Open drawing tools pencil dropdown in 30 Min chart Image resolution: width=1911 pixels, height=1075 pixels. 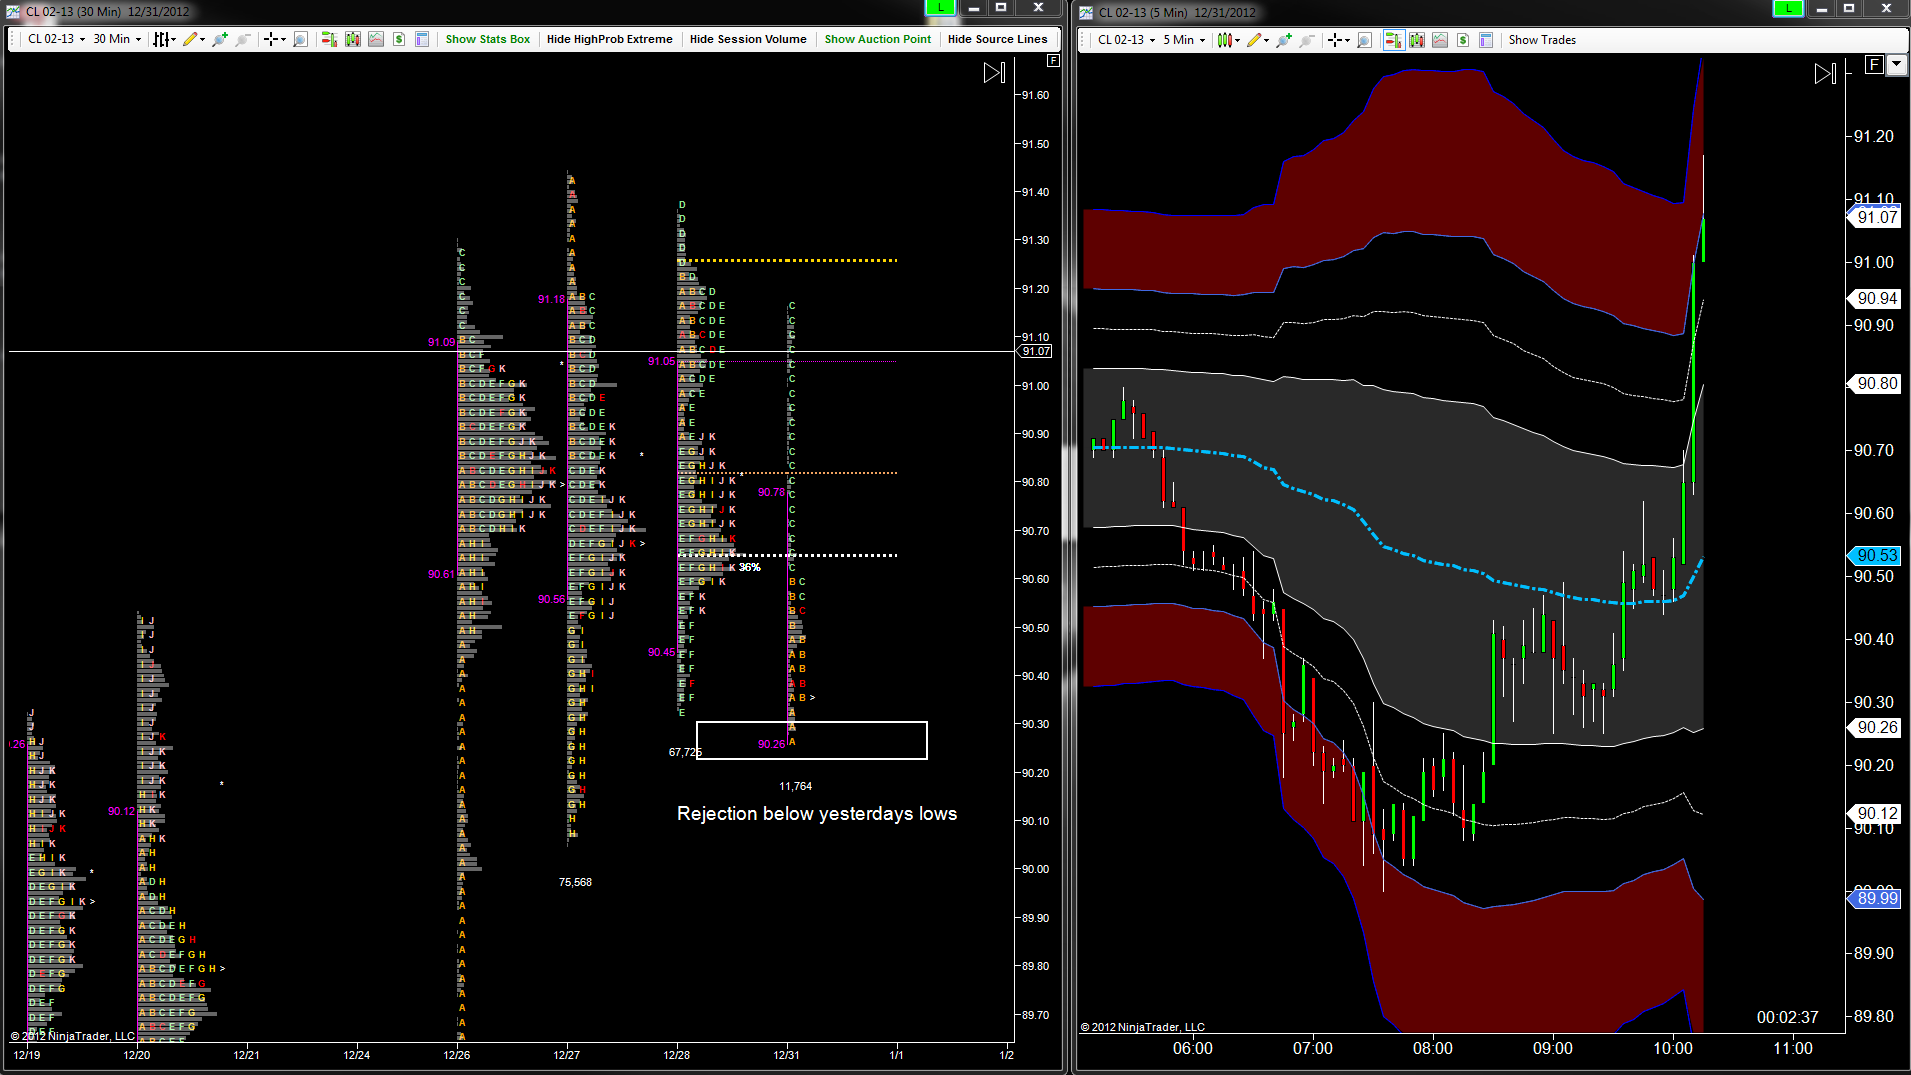(194, 39)
